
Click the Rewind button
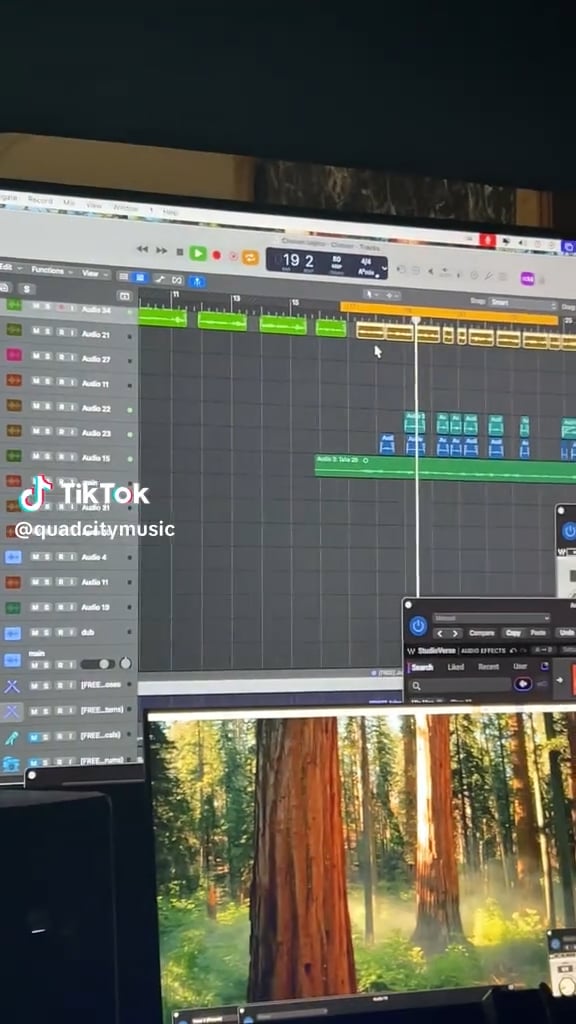[x=142, y=249]
